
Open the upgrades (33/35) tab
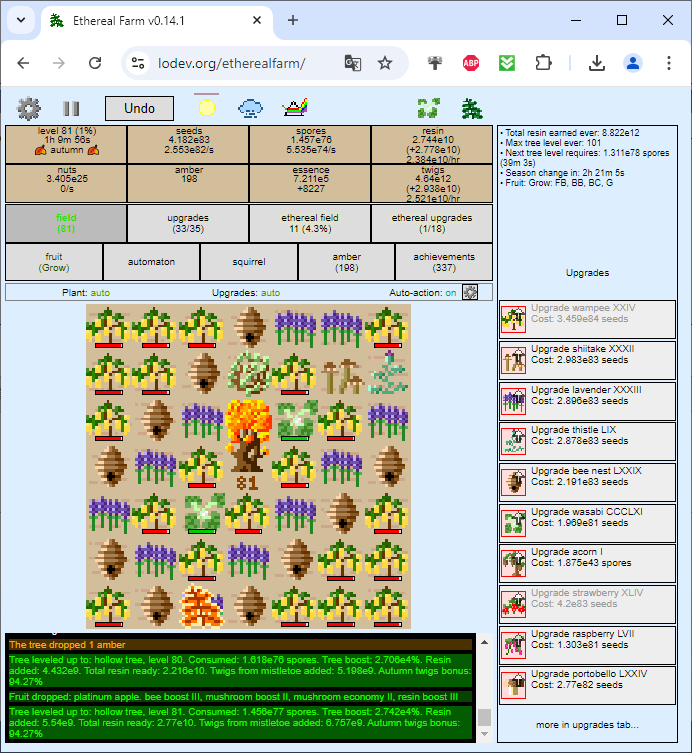188,223
